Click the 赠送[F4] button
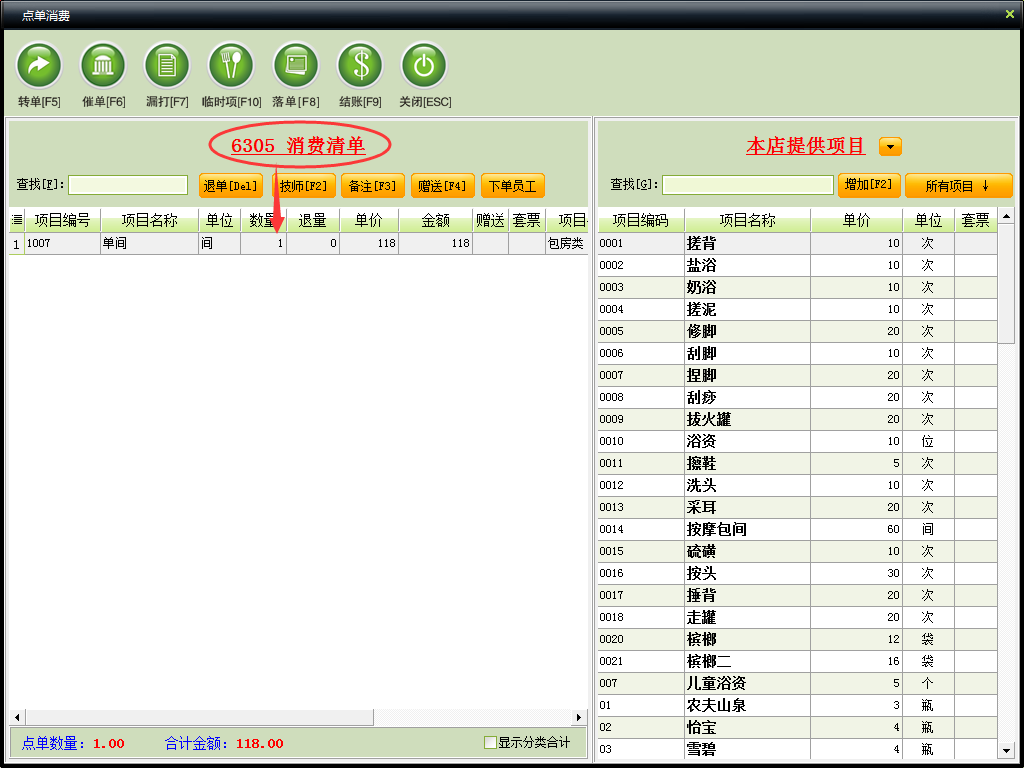 coord(443,185)
